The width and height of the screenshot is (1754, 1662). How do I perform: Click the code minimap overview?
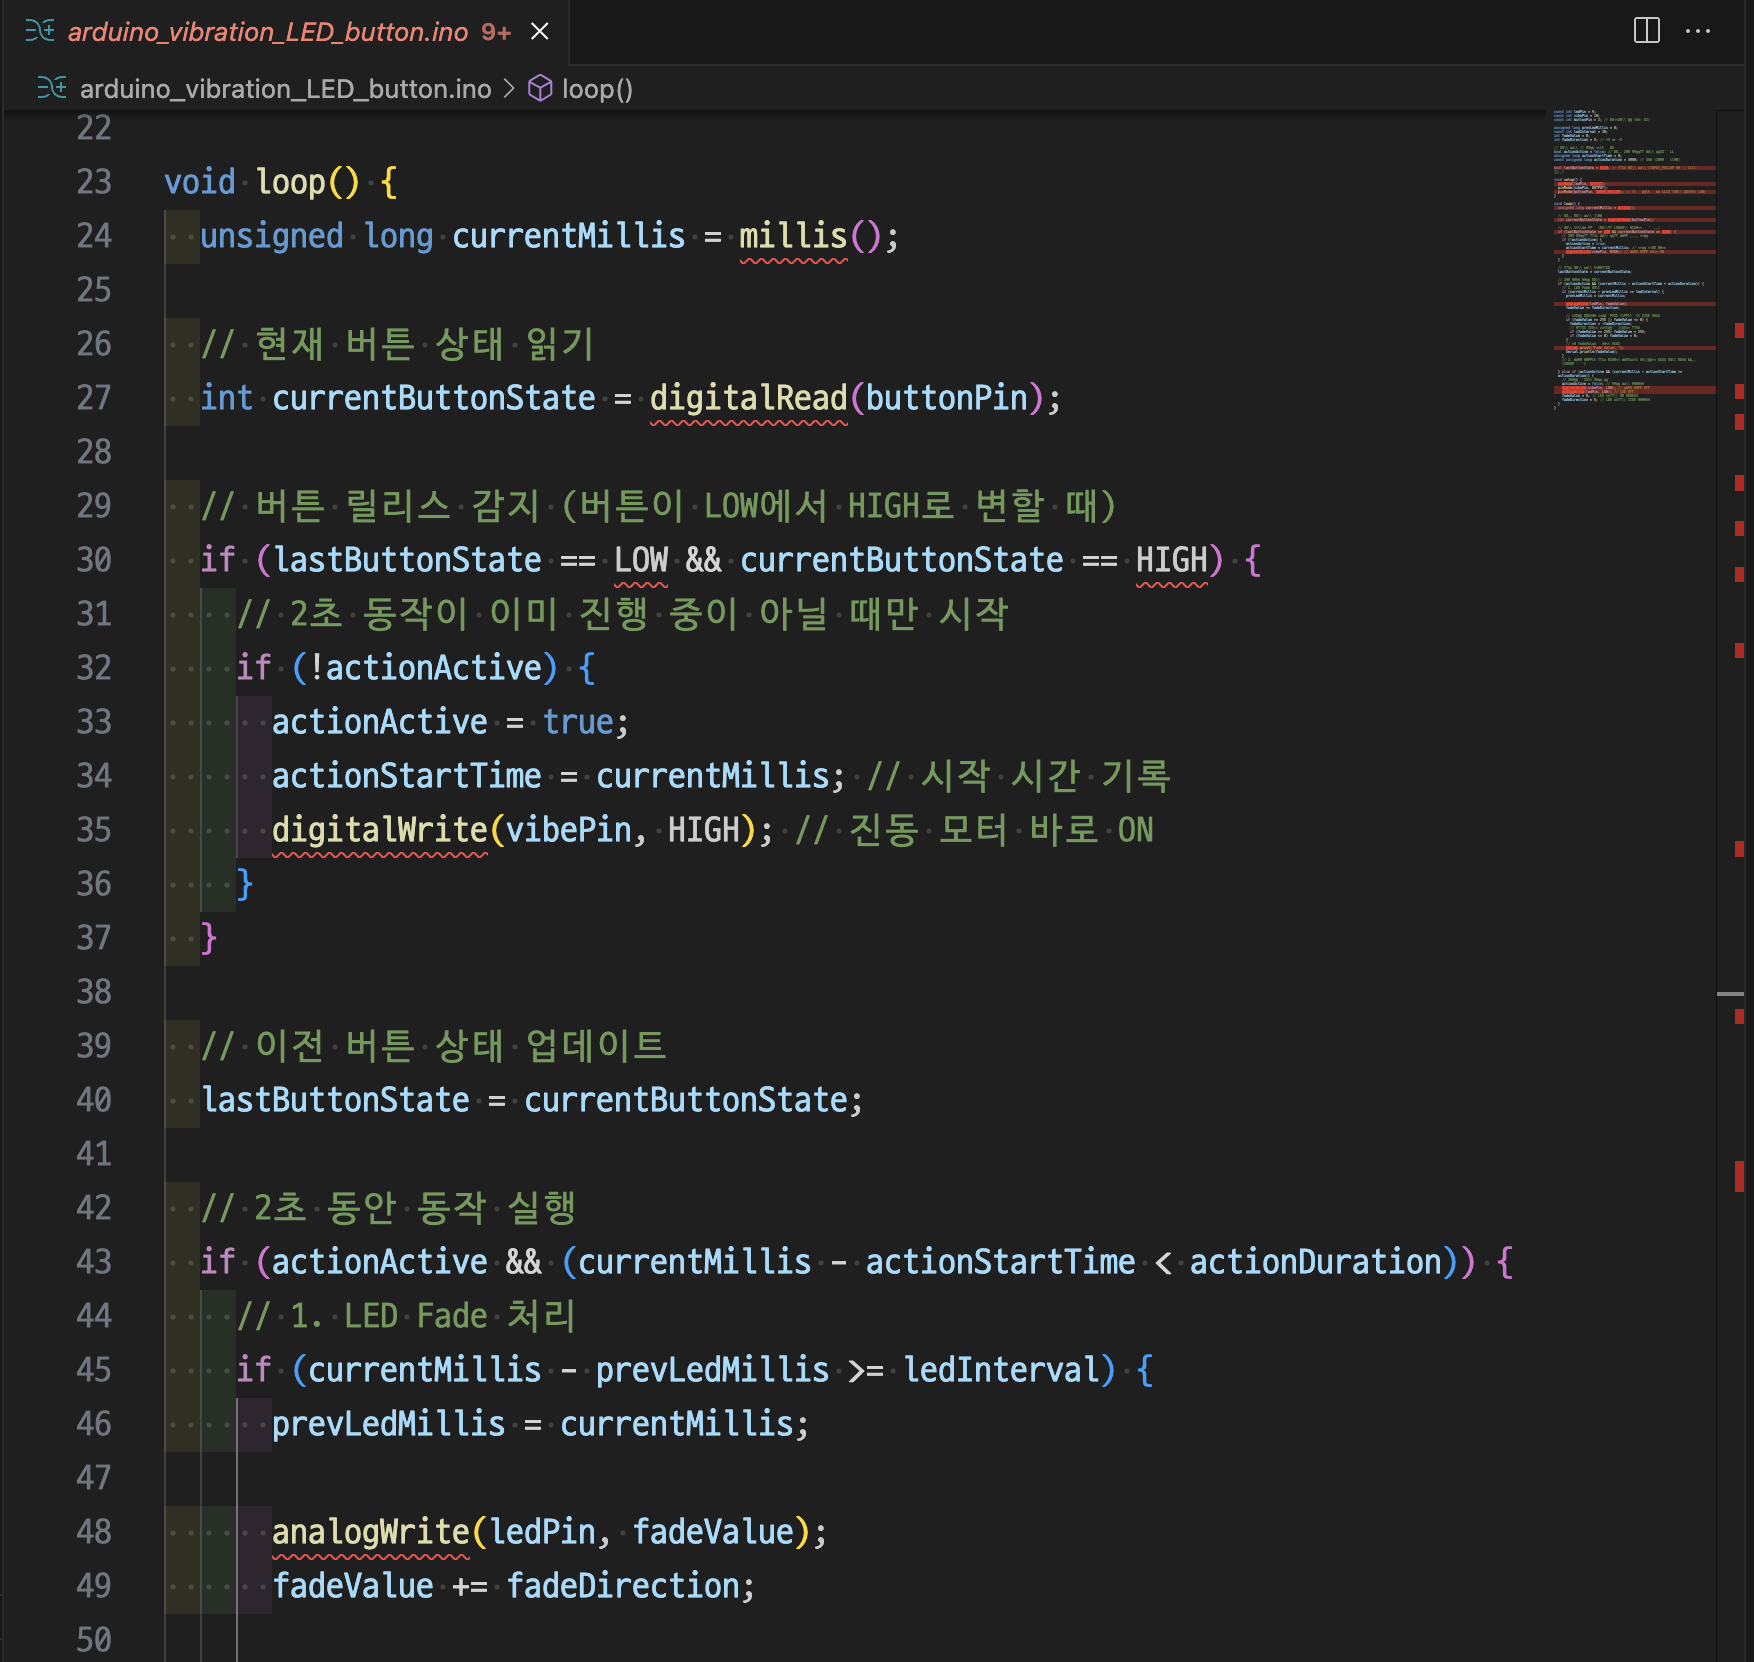point(1633,260)
